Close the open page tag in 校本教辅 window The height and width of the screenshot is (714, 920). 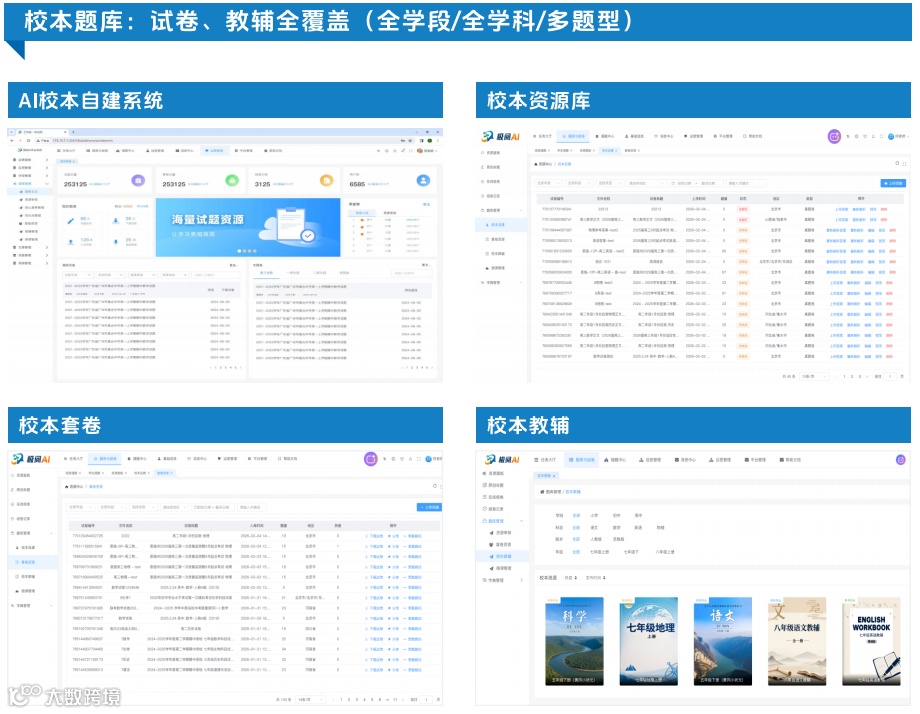(x=554, y=476)
